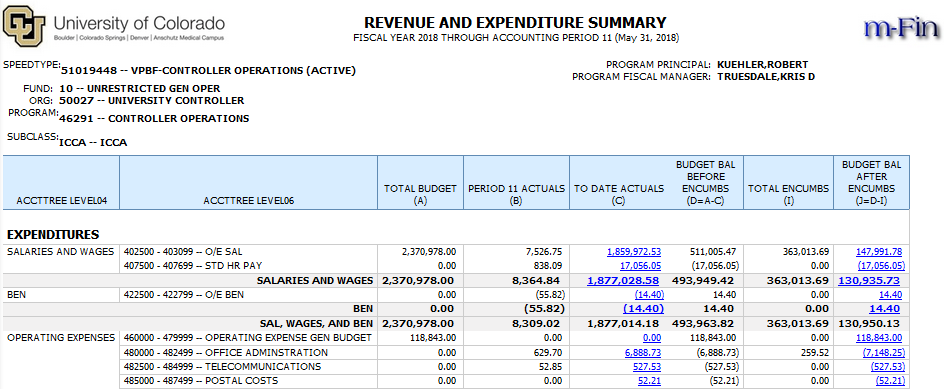Open BEN subtotal balance 14.40 link
The width and height of the screenshot is (944, 389).
click(884, 309)
